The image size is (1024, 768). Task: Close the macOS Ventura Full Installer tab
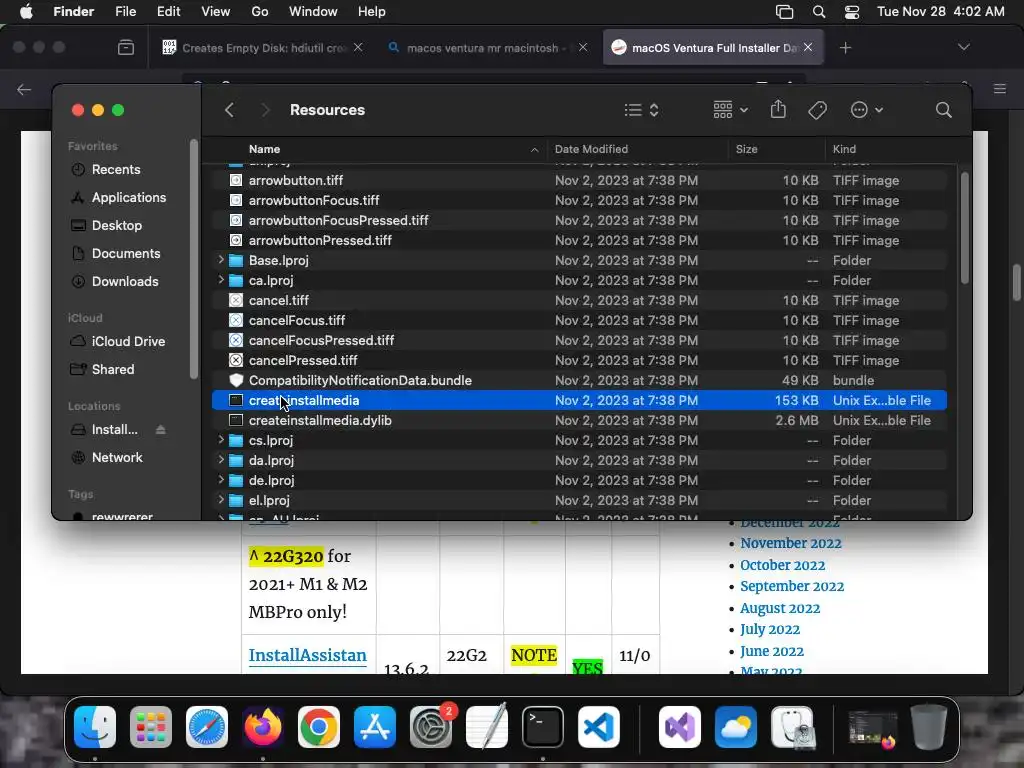(x=808, y=47)
